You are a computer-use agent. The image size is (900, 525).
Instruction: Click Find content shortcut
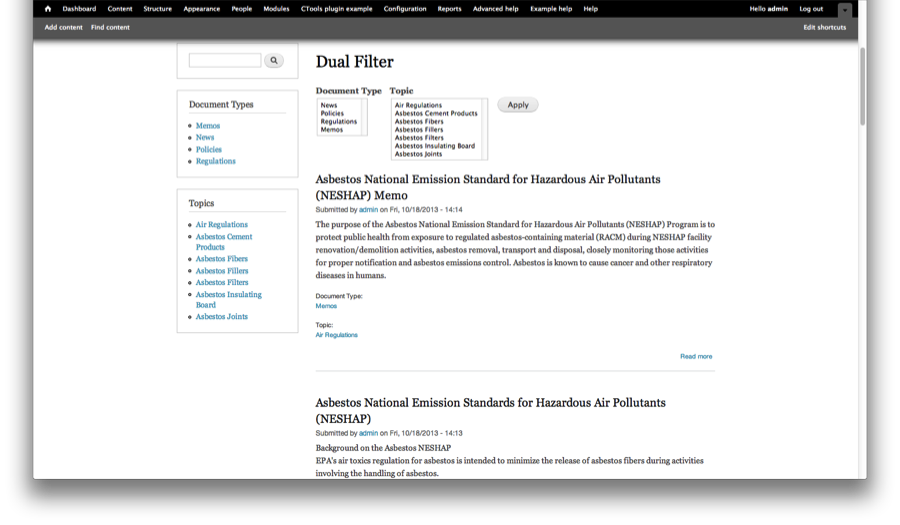point(110,27)
